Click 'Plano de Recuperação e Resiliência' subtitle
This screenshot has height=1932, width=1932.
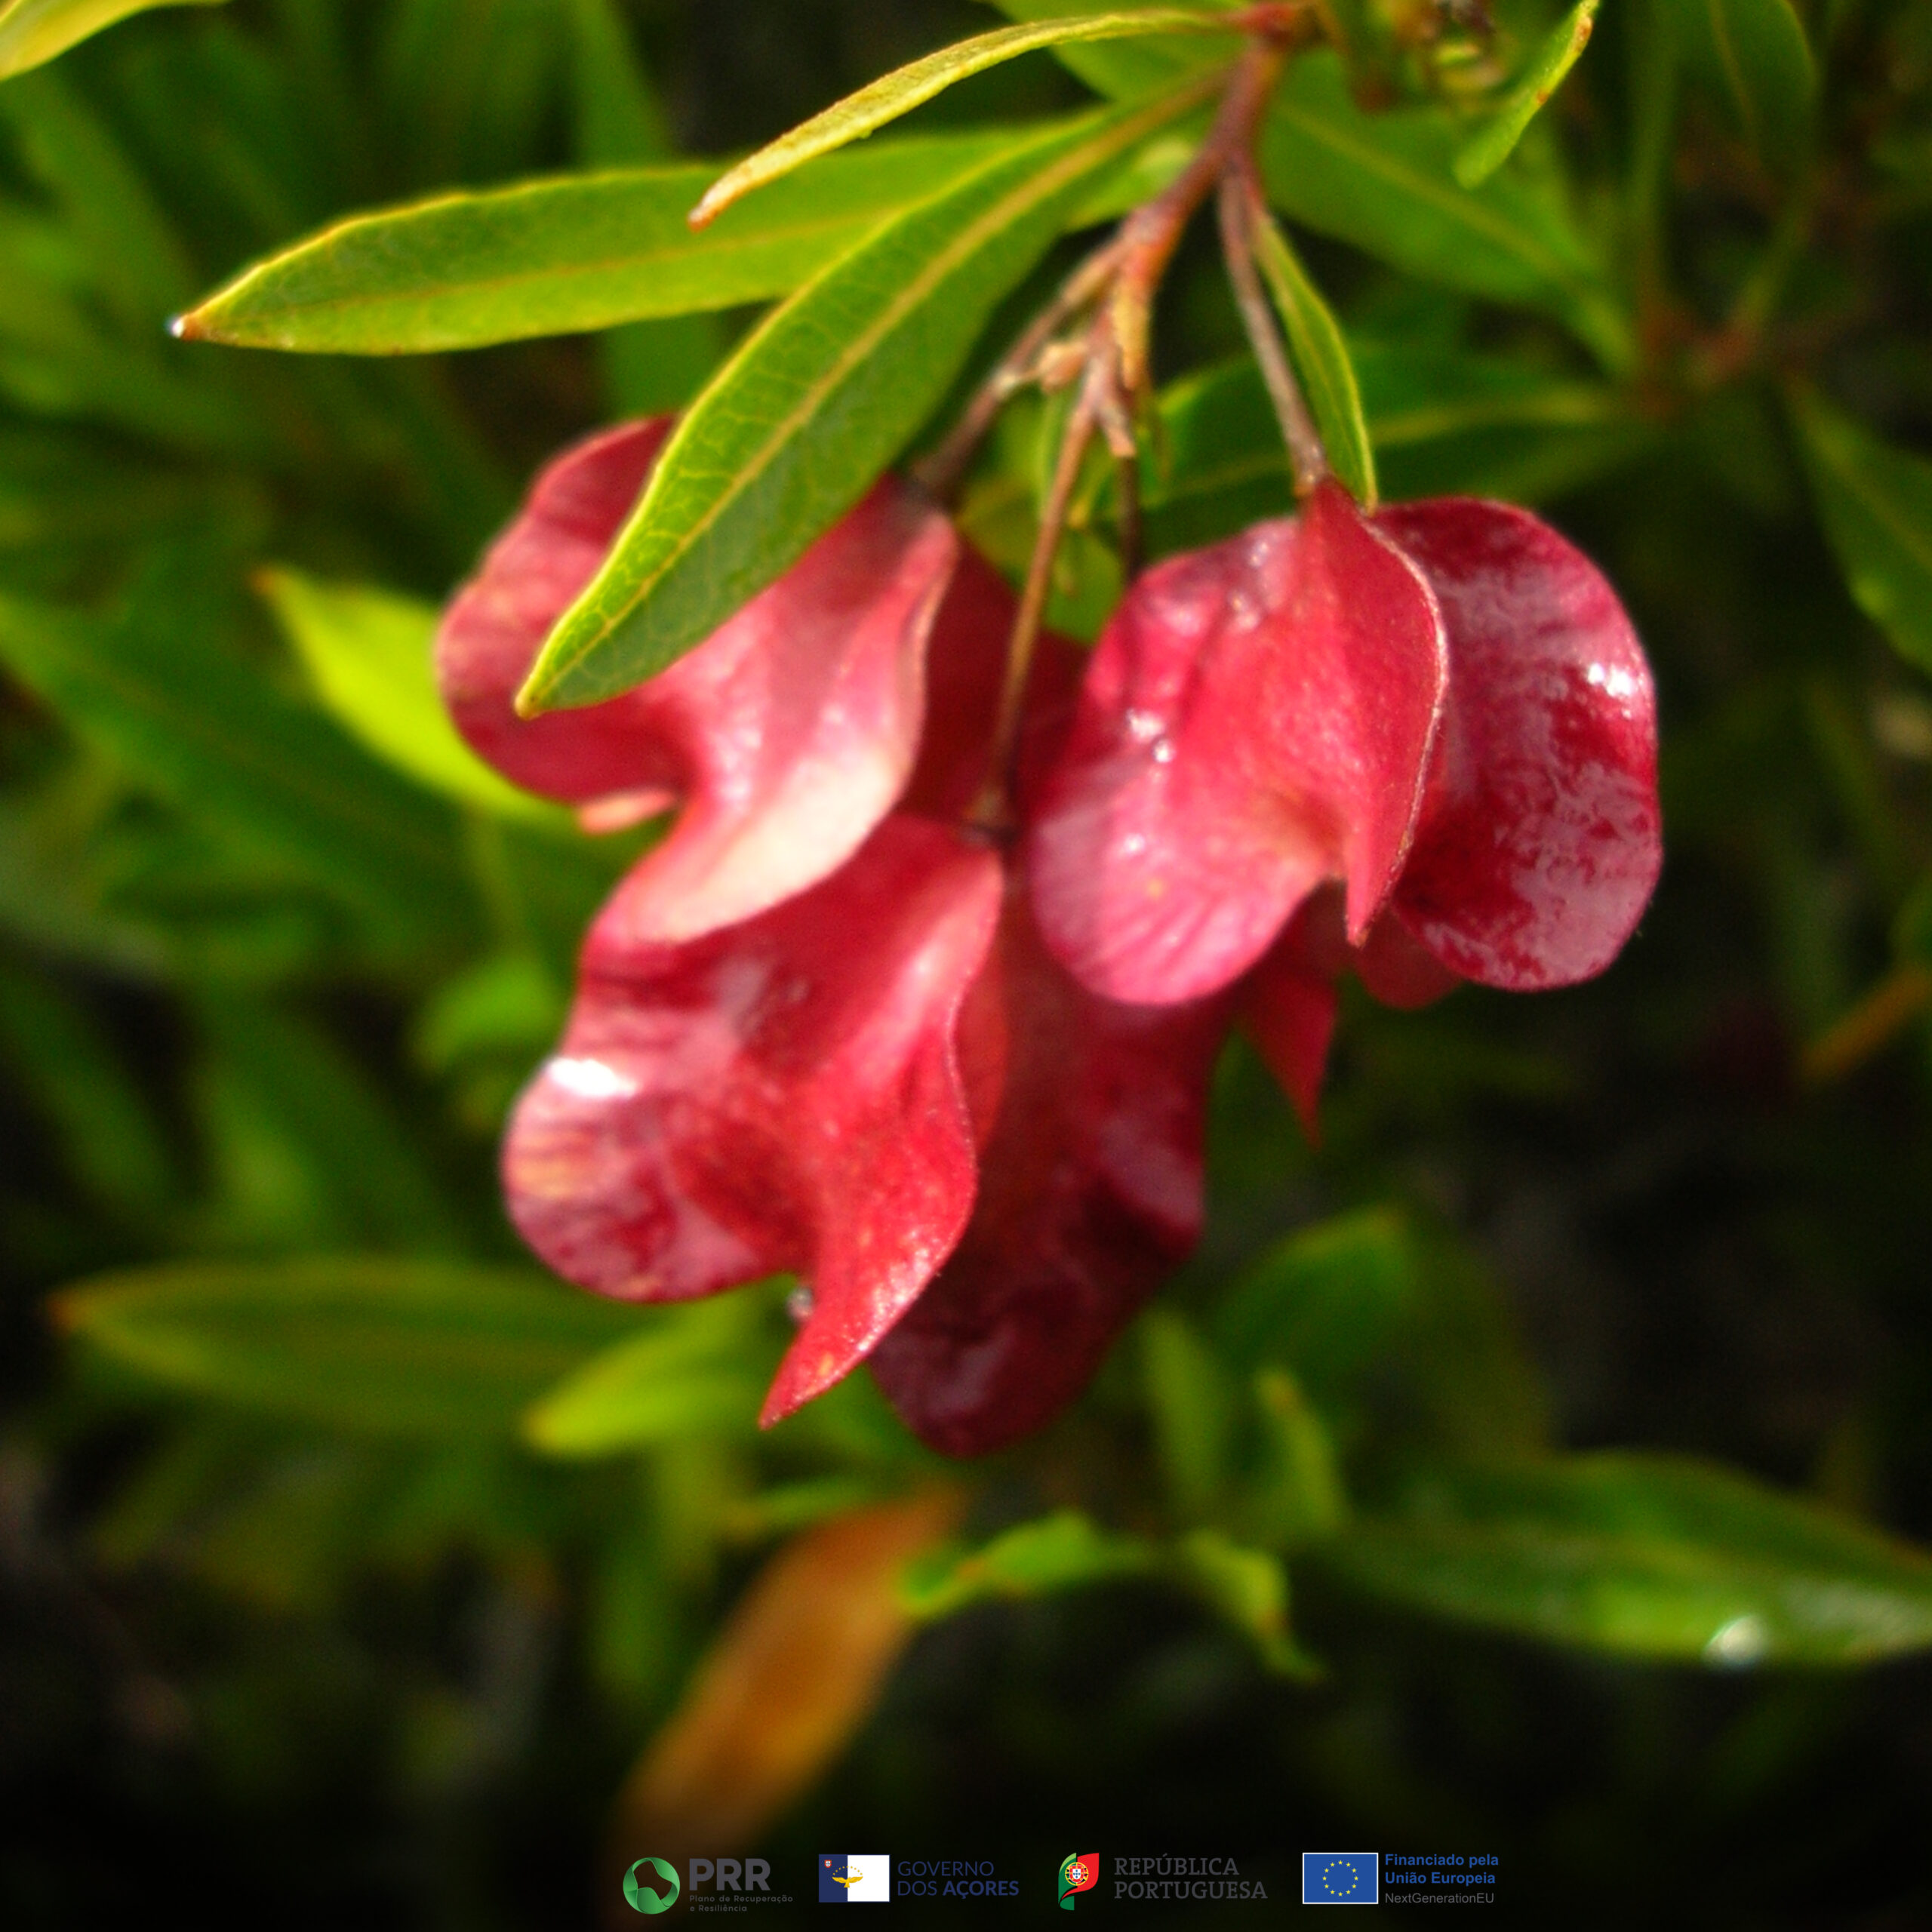pos(740,1901)
